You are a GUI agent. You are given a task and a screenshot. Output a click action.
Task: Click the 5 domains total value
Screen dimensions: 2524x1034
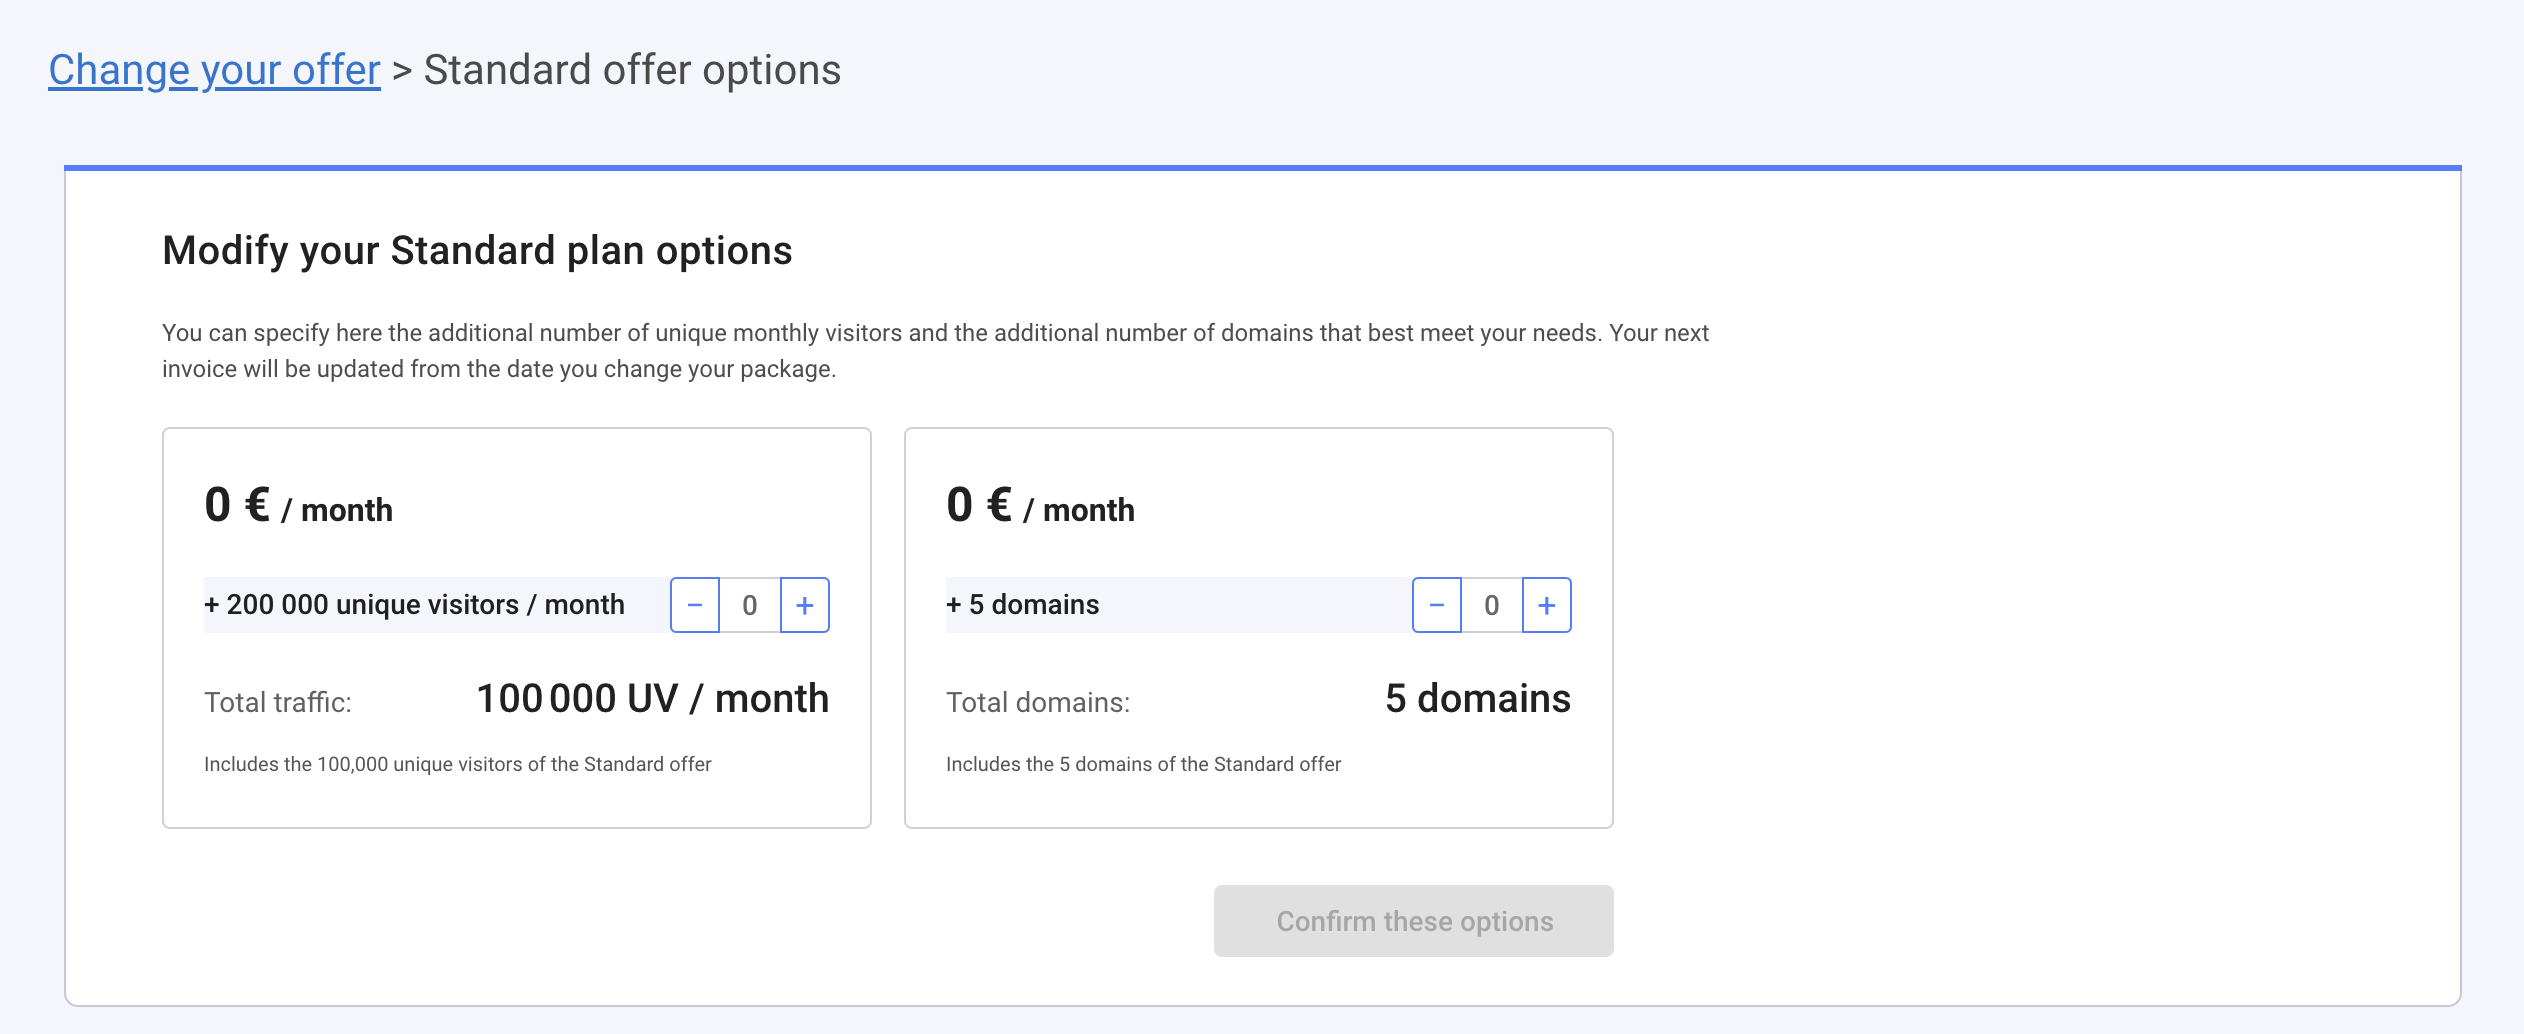coord(1477,699)
